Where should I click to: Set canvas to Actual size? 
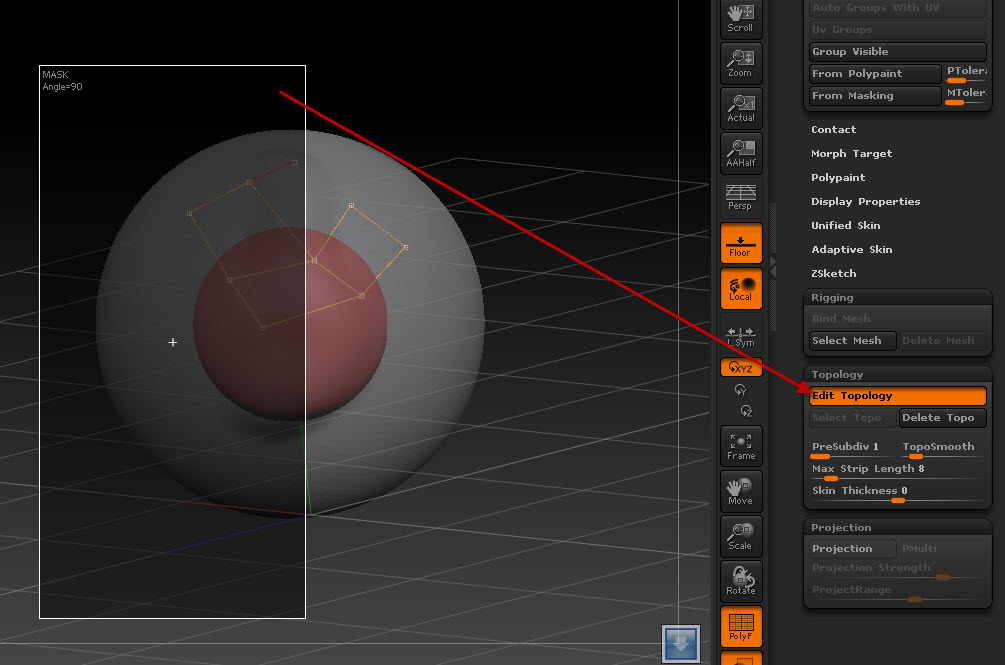click(740, 108)
